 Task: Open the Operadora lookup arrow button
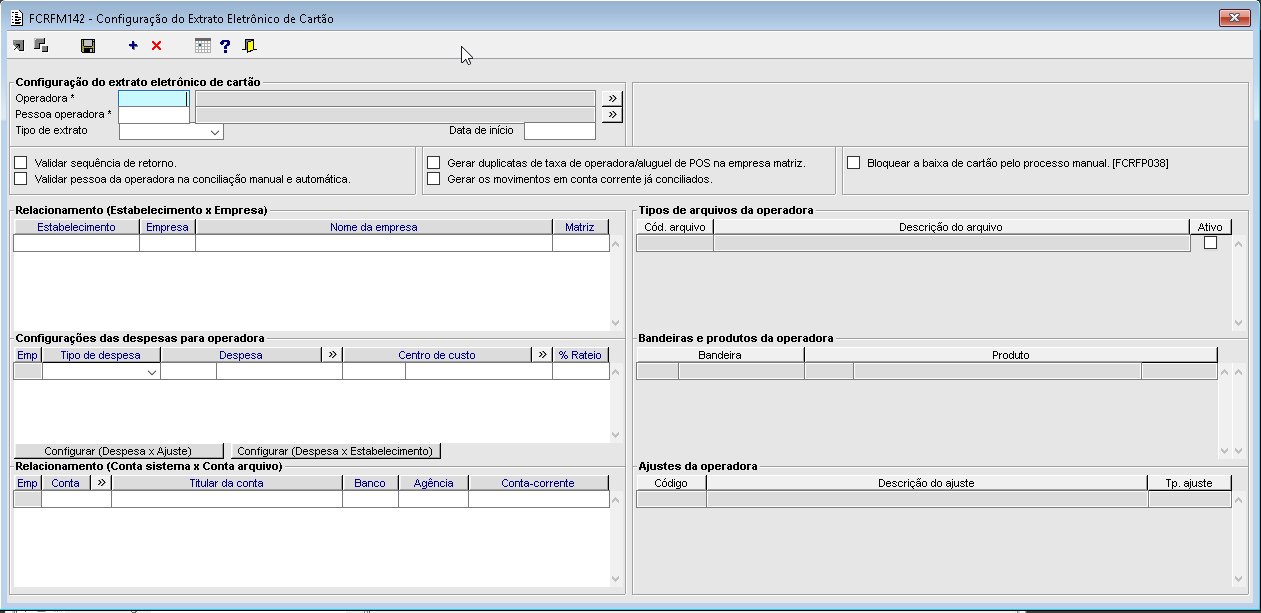(612, 98)
